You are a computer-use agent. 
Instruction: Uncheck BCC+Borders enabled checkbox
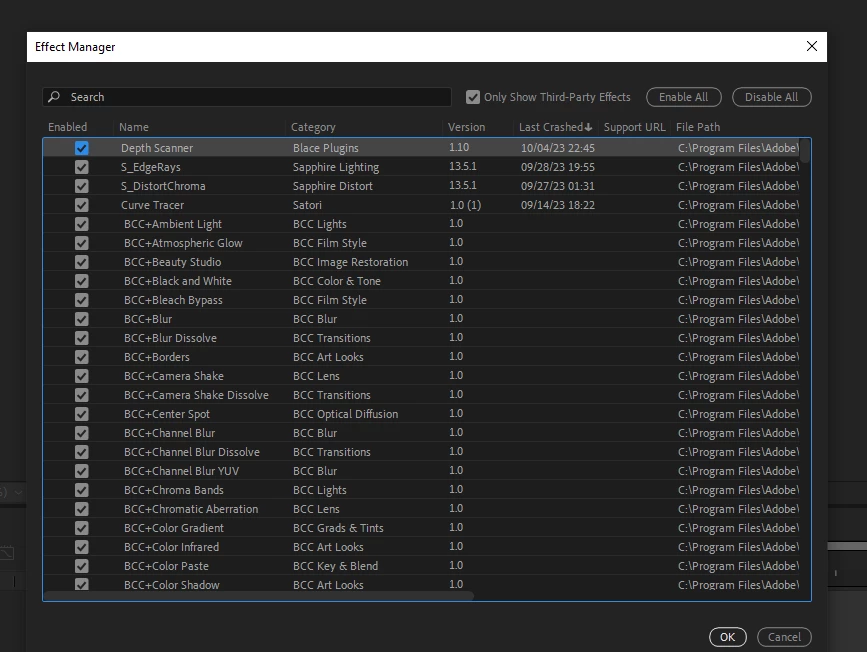click(82, 357)
